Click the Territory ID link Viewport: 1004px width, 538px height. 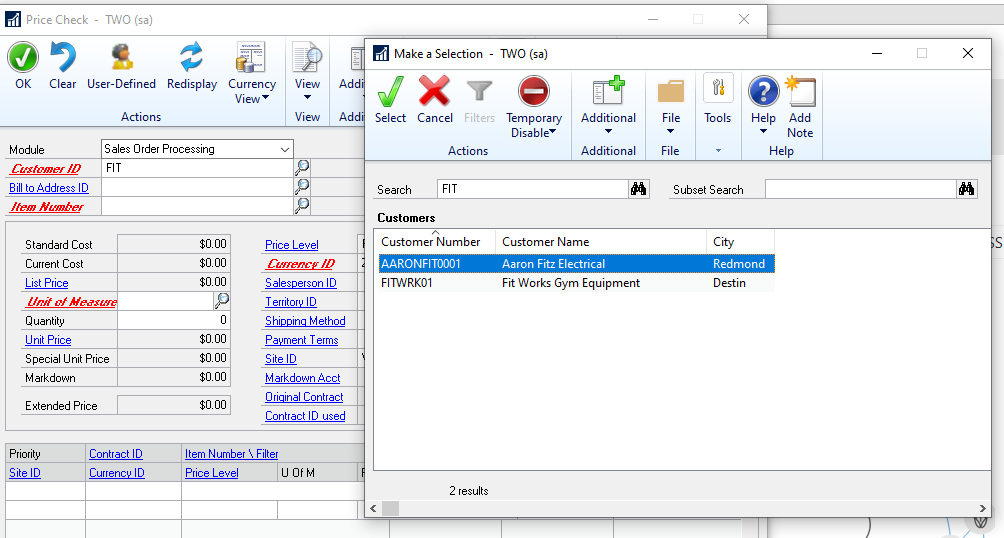pos(291,302)
